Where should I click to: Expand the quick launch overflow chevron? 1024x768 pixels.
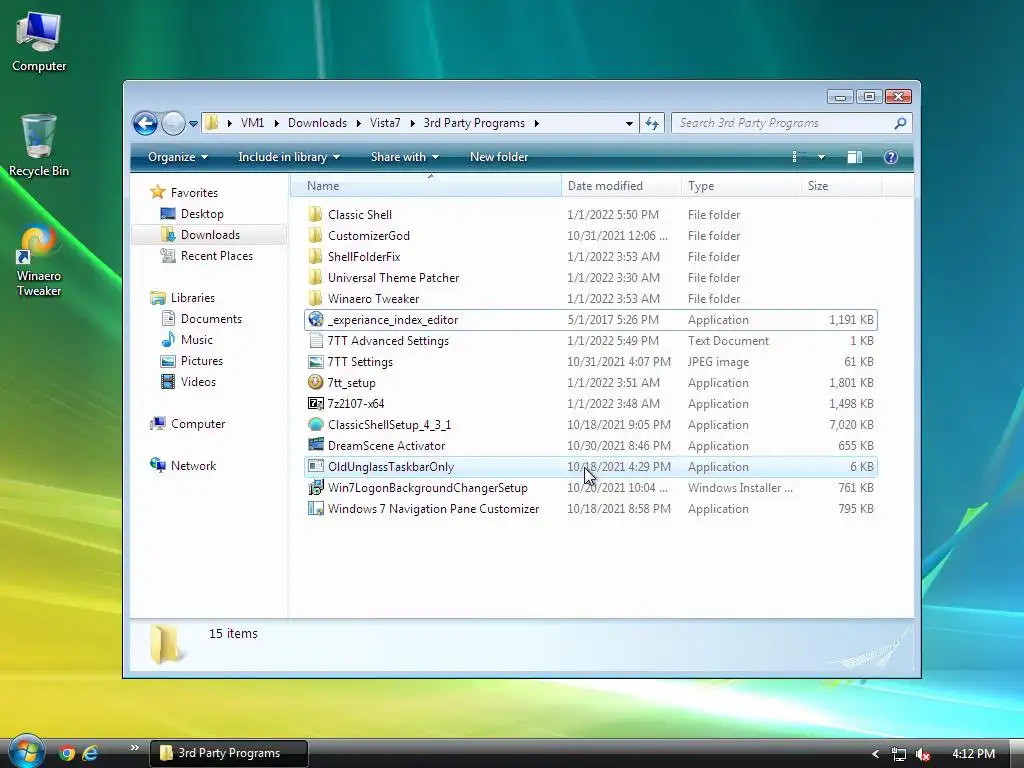click(135, 748)
